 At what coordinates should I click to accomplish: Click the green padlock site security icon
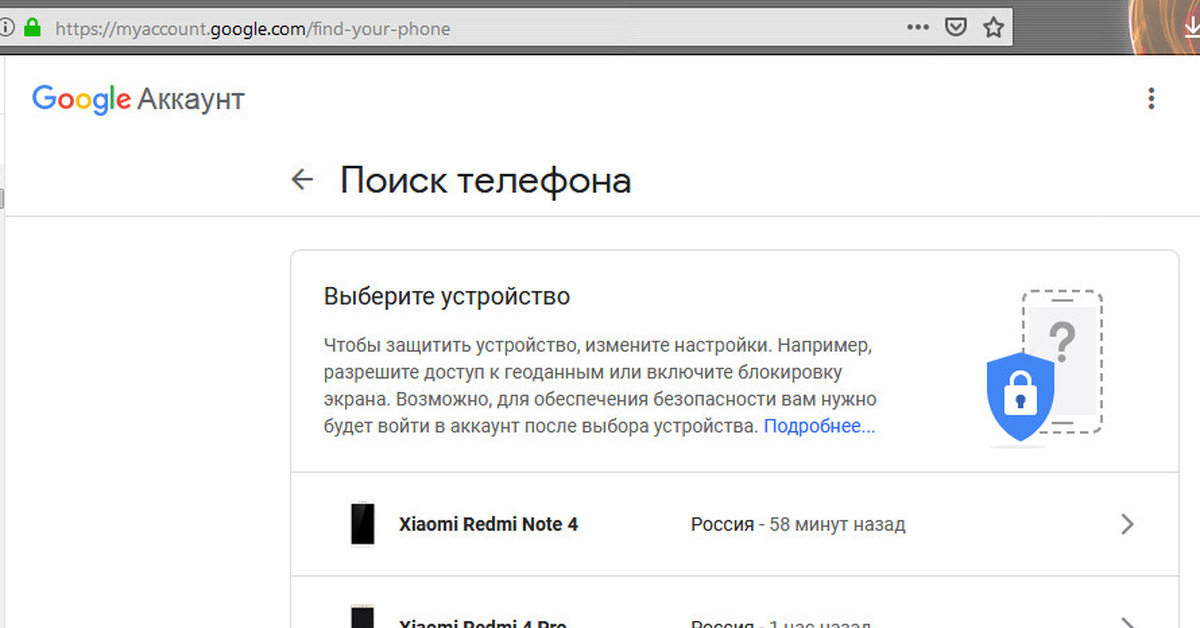[33, 28]
